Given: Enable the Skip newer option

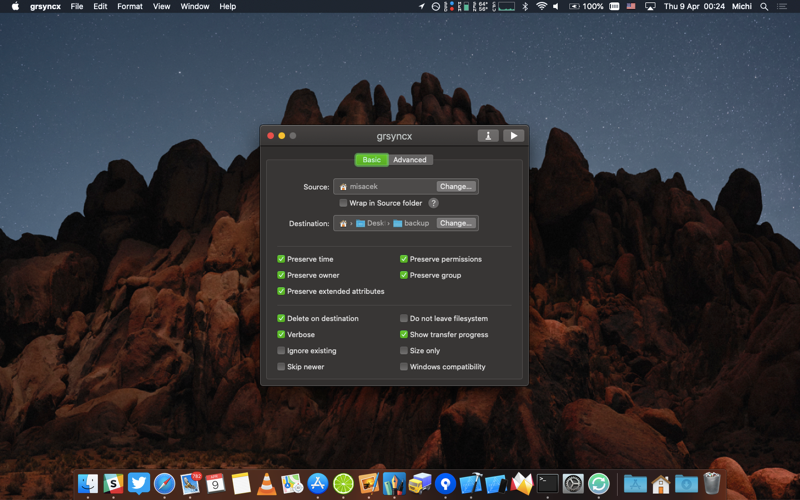Looking at the screenshot, I should pos(281,367).
